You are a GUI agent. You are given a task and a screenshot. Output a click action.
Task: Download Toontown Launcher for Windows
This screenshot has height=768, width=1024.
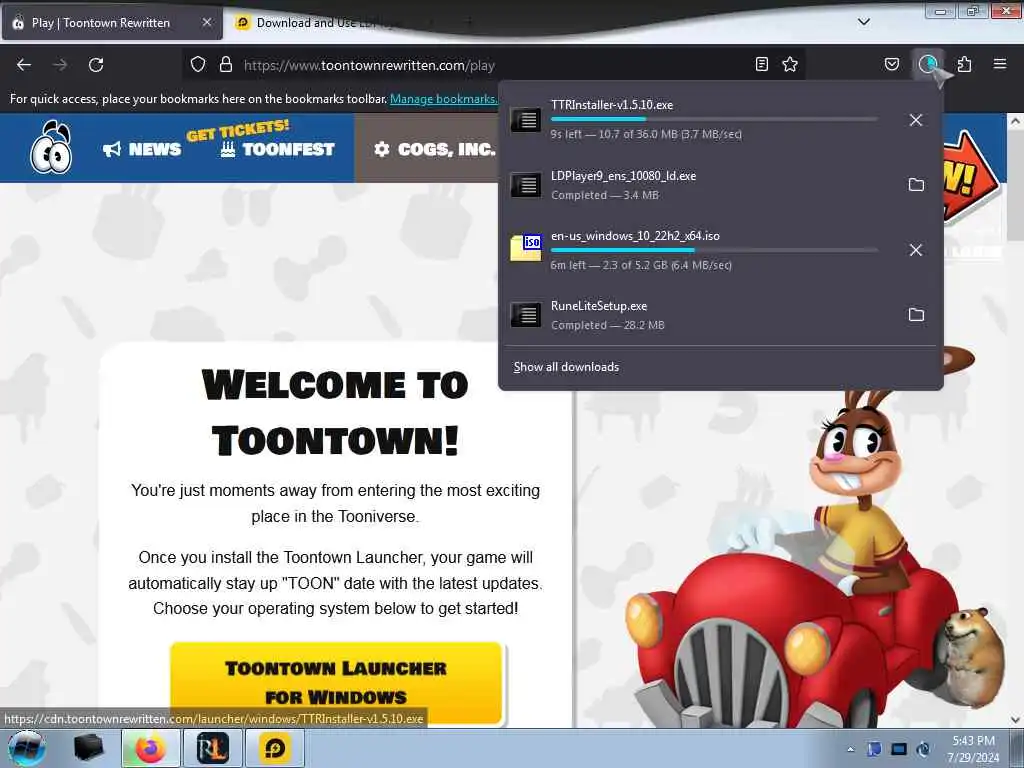point(336,683)
